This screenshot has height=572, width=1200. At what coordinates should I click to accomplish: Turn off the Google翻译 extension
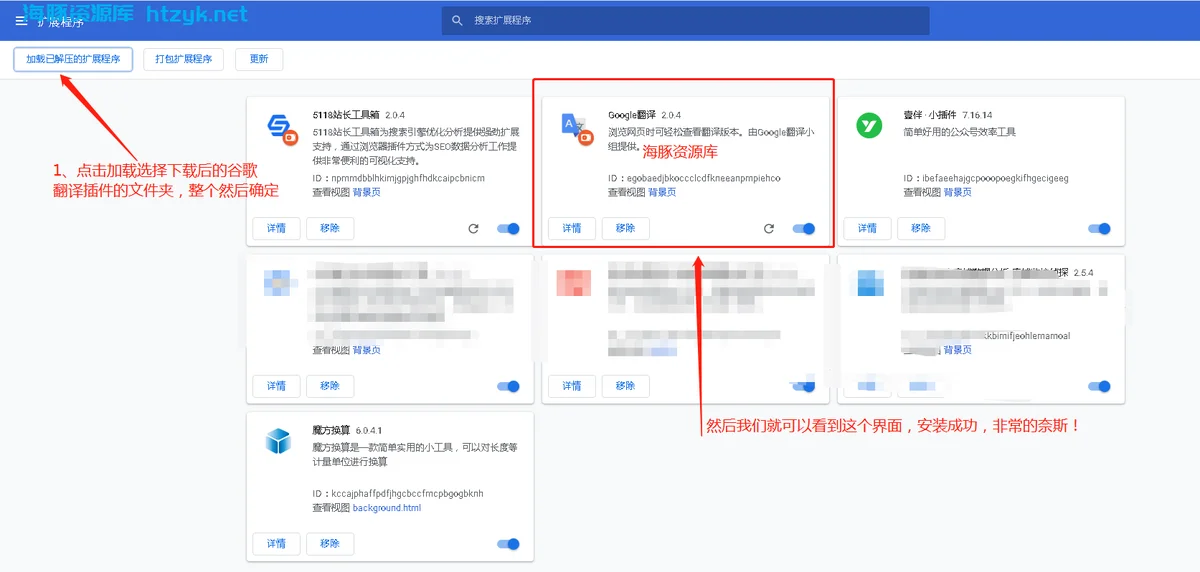[804, 229]
